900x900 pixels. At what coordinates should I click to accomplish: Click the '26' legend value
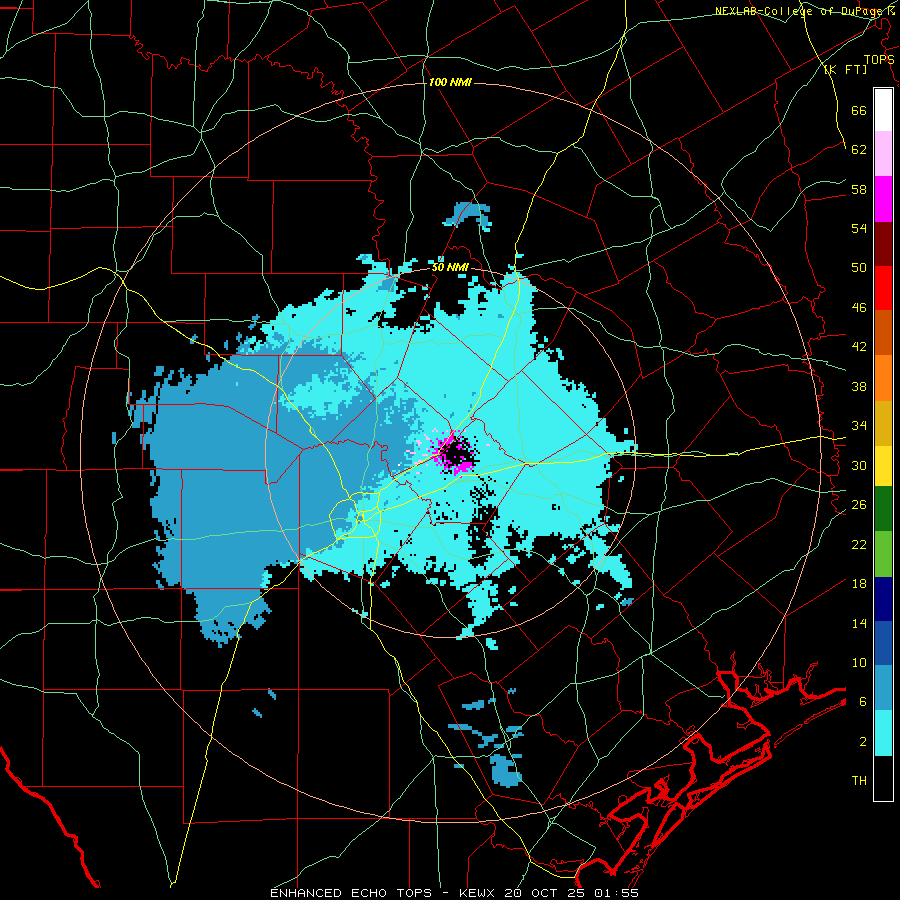859,505
